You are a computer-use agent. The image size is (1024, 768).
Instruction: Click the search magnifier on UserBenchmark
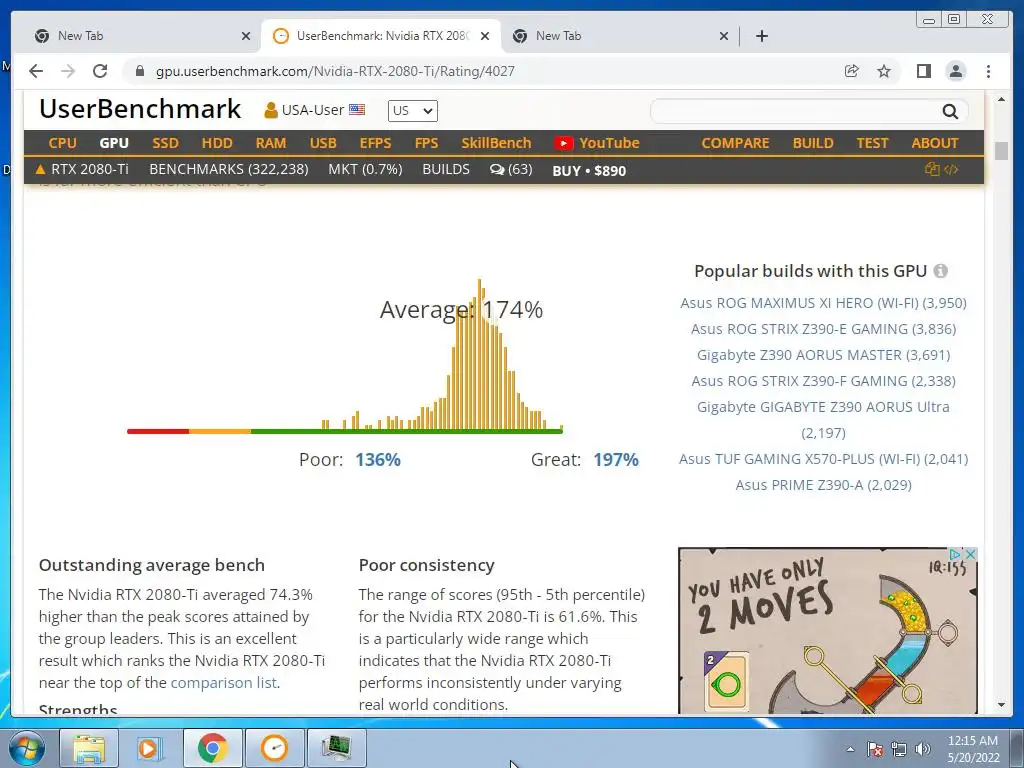950,112
